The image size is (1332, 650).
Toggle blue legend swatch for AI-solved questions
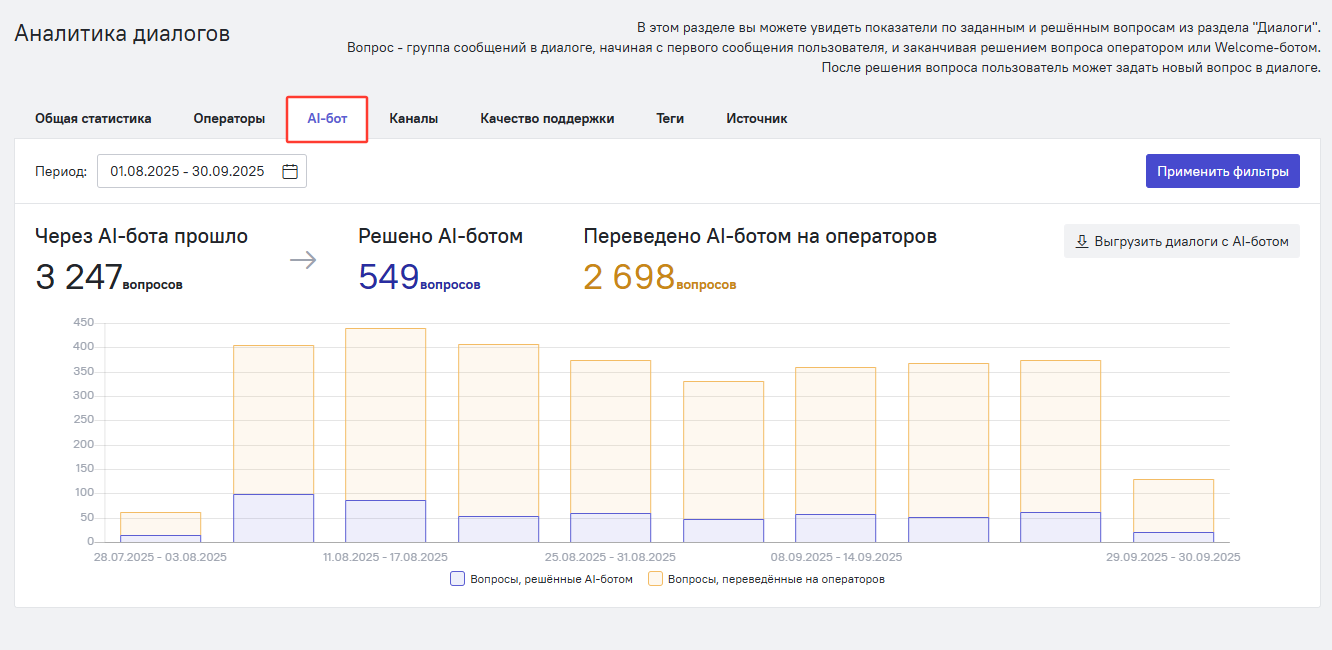(x=457, y=578)
